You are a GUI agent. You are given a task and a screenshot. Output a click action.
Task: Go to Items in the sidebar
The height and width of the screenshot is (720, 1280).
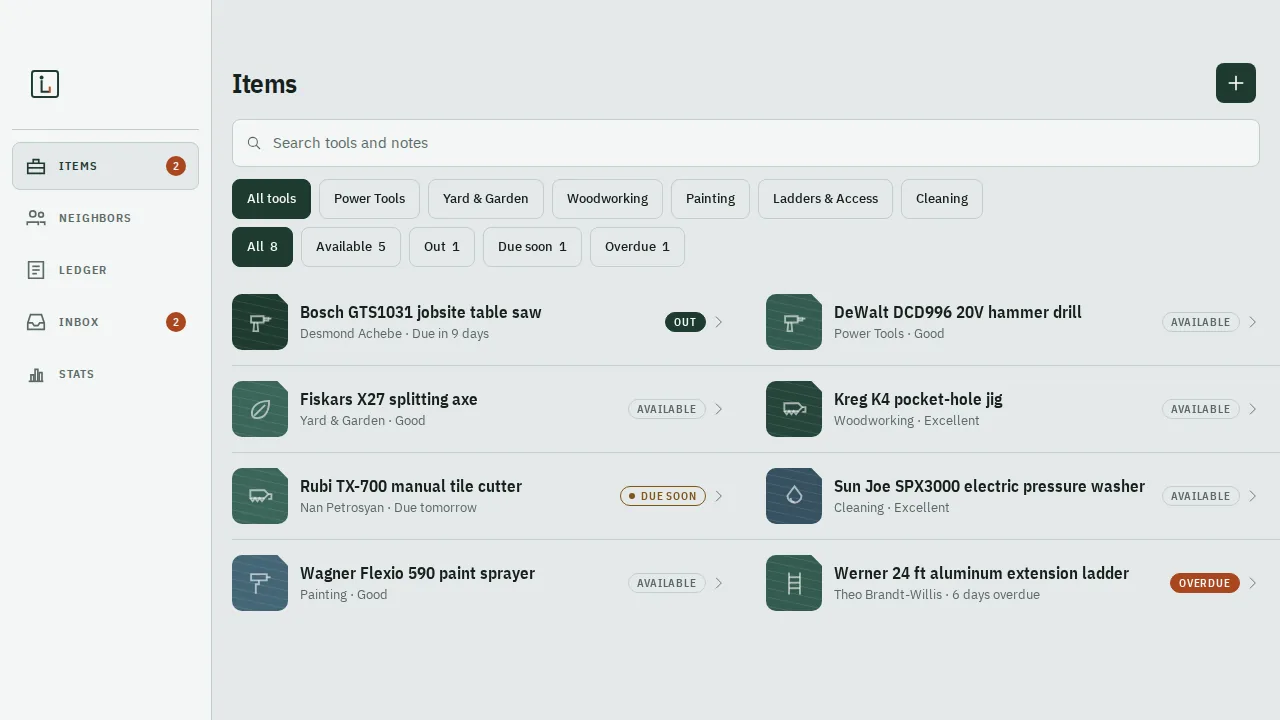coord(105,166)
